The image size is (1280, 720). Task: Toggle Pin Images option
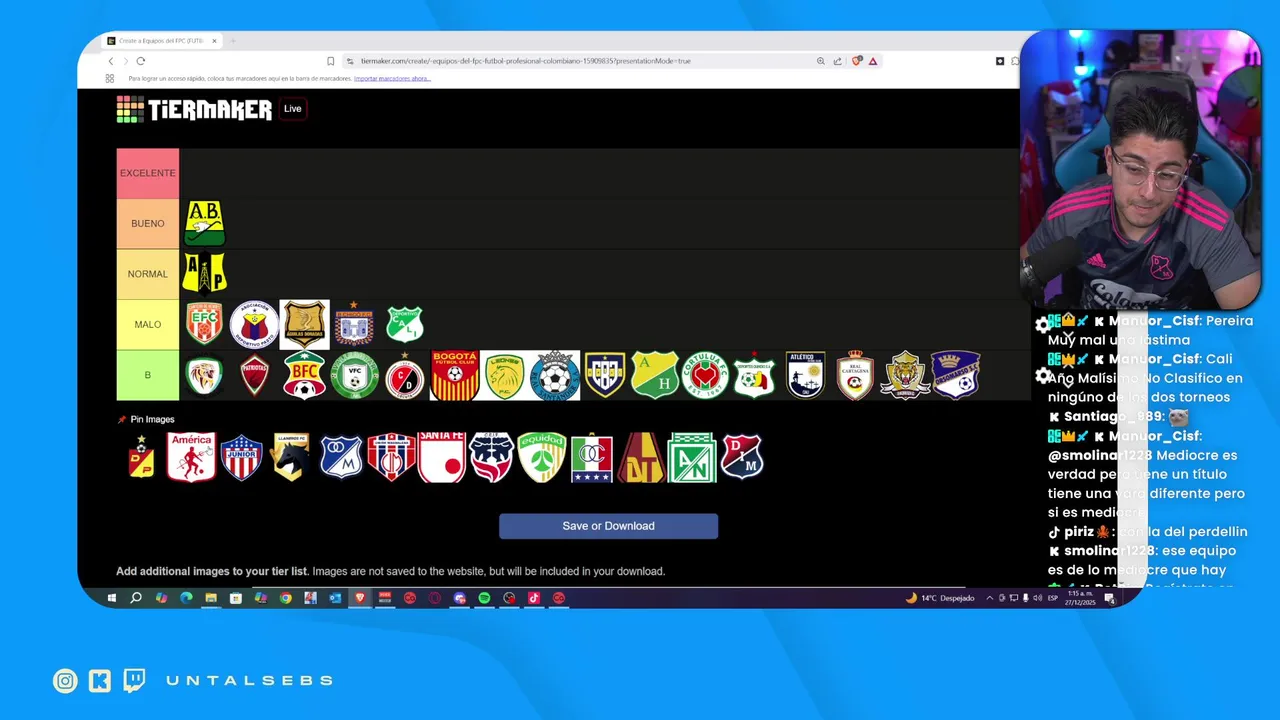tap(146, 419)
